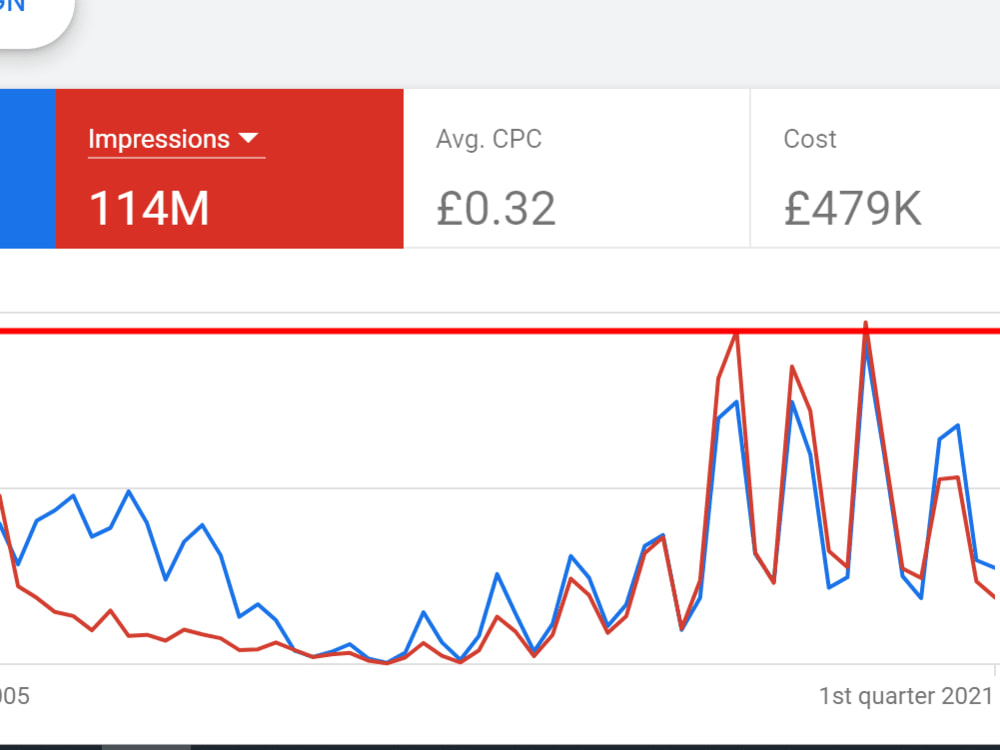Click the £0.32 Avg. CPC value
The width and height of the screenshot is (1000, 750).
click(x=496, y=209)
